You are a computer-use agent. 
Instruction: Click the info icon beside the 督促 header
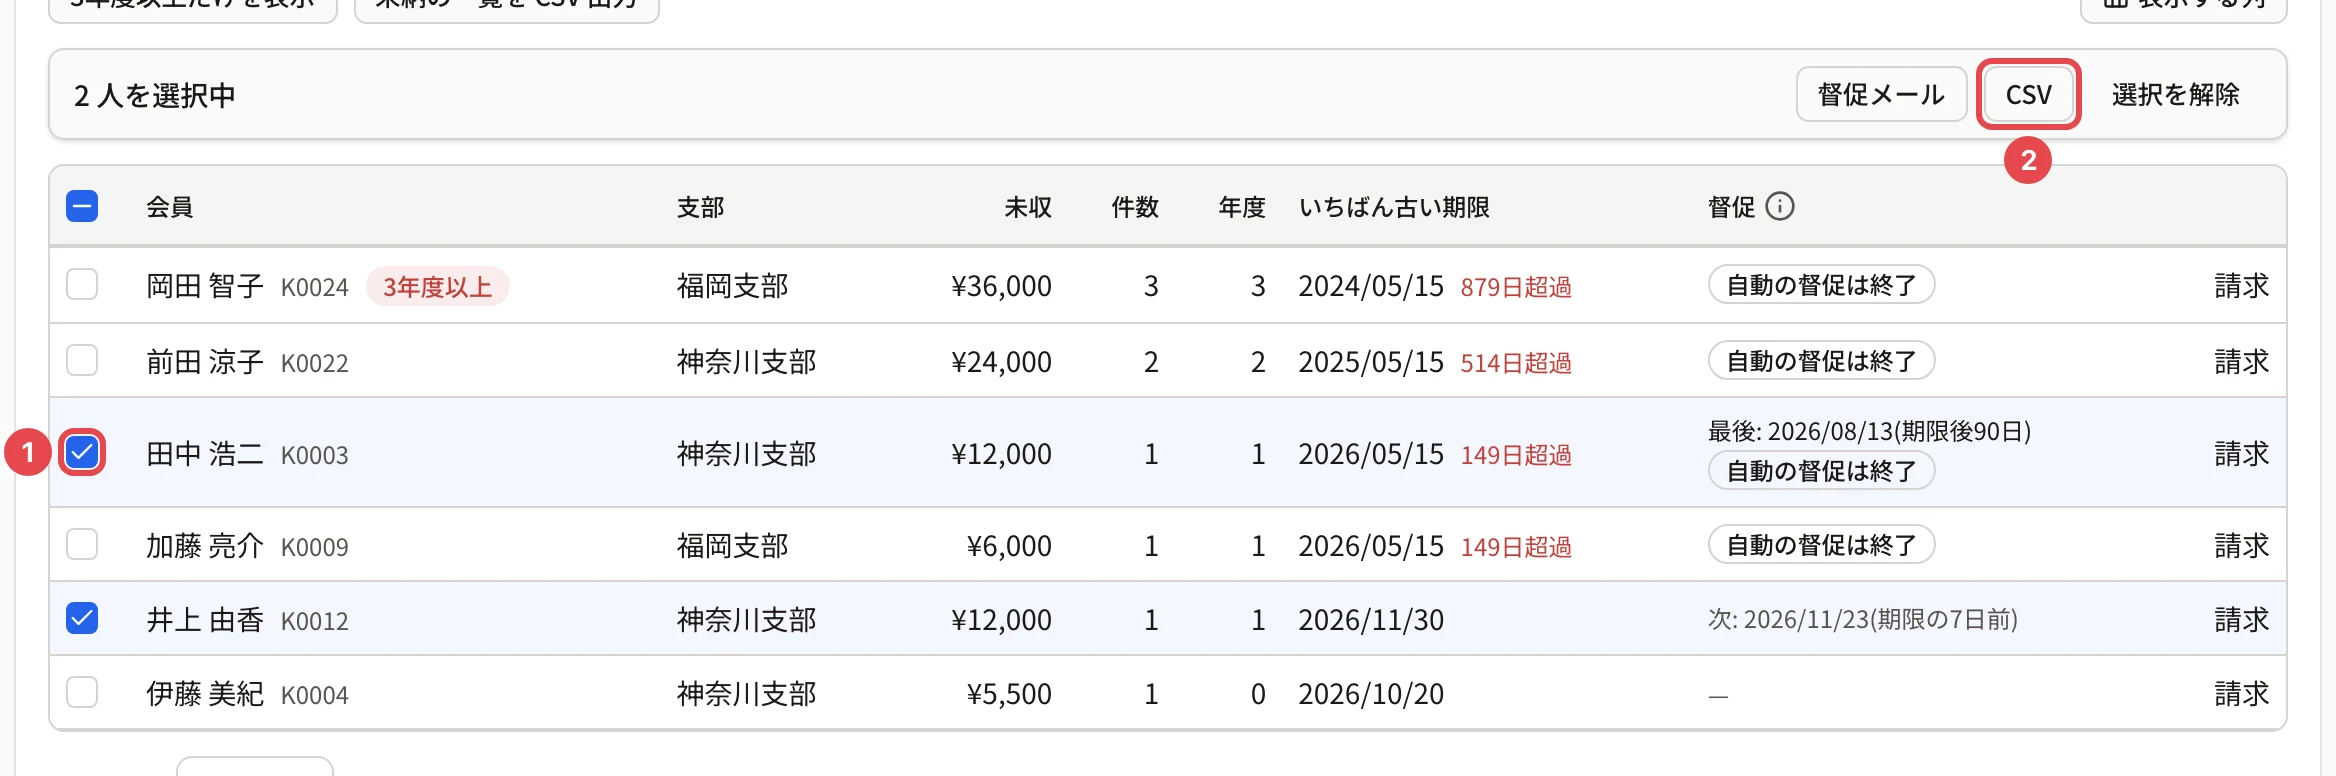point(1780,206)
